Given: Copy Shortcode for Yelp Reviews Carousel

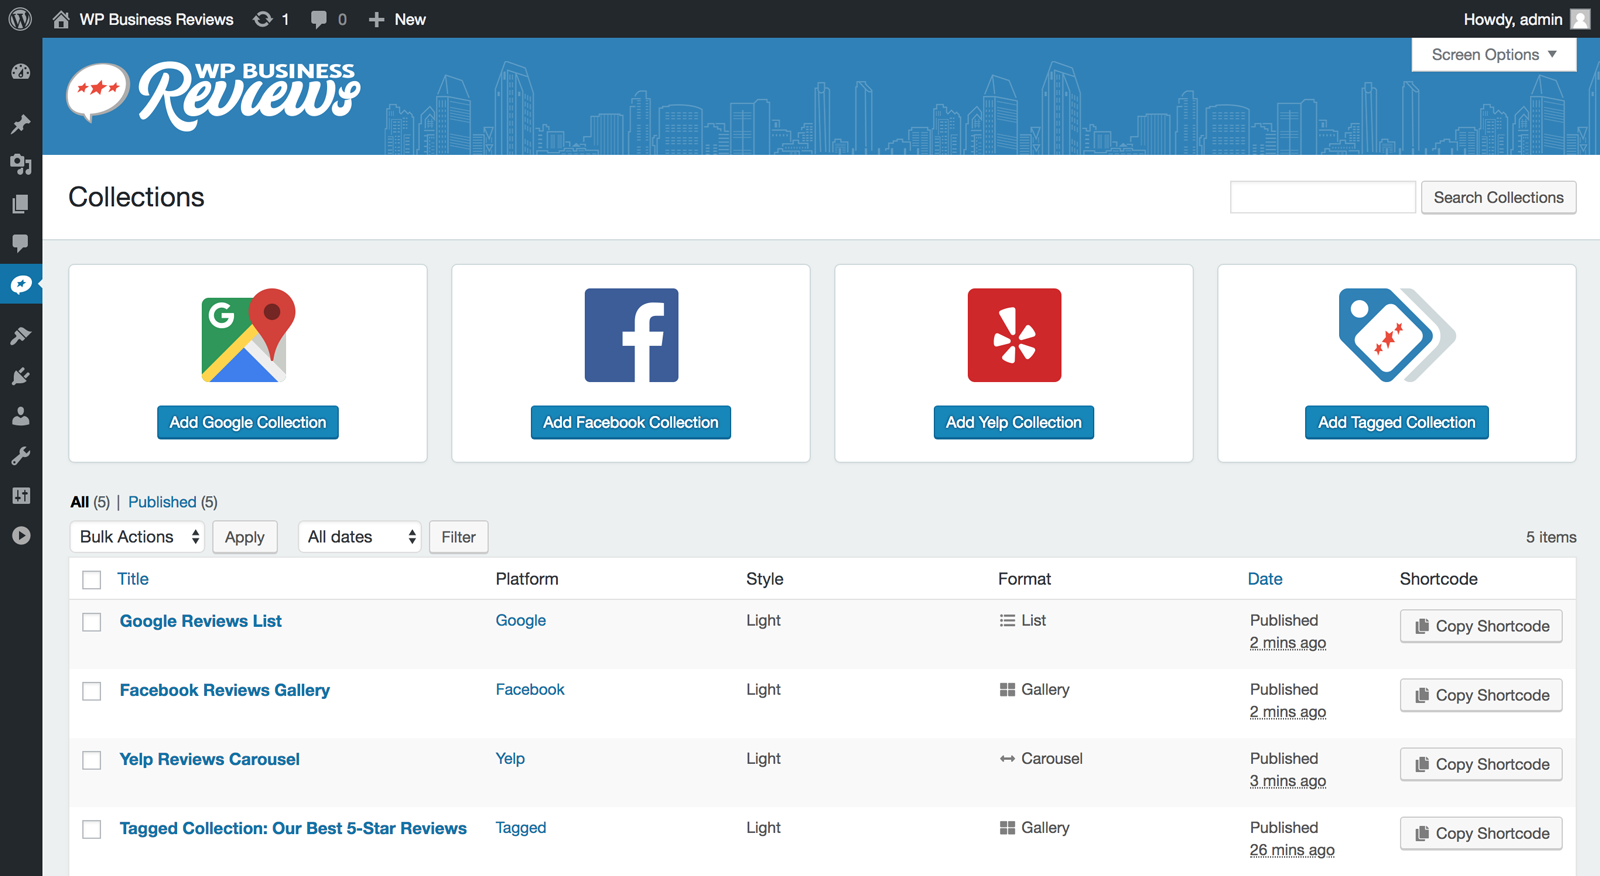Looking at the screenshot, I should point(1481,764).
